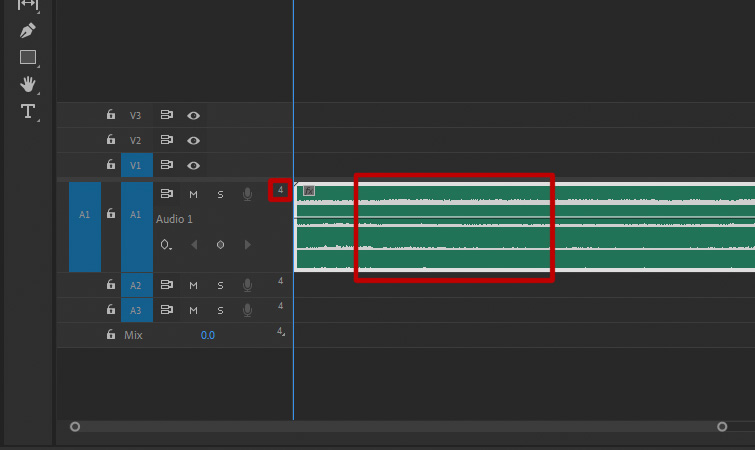Image resolution: width=755 pixels, height=450 pixels.
Task: Mute track A2
Action: (x=193, y=285)
